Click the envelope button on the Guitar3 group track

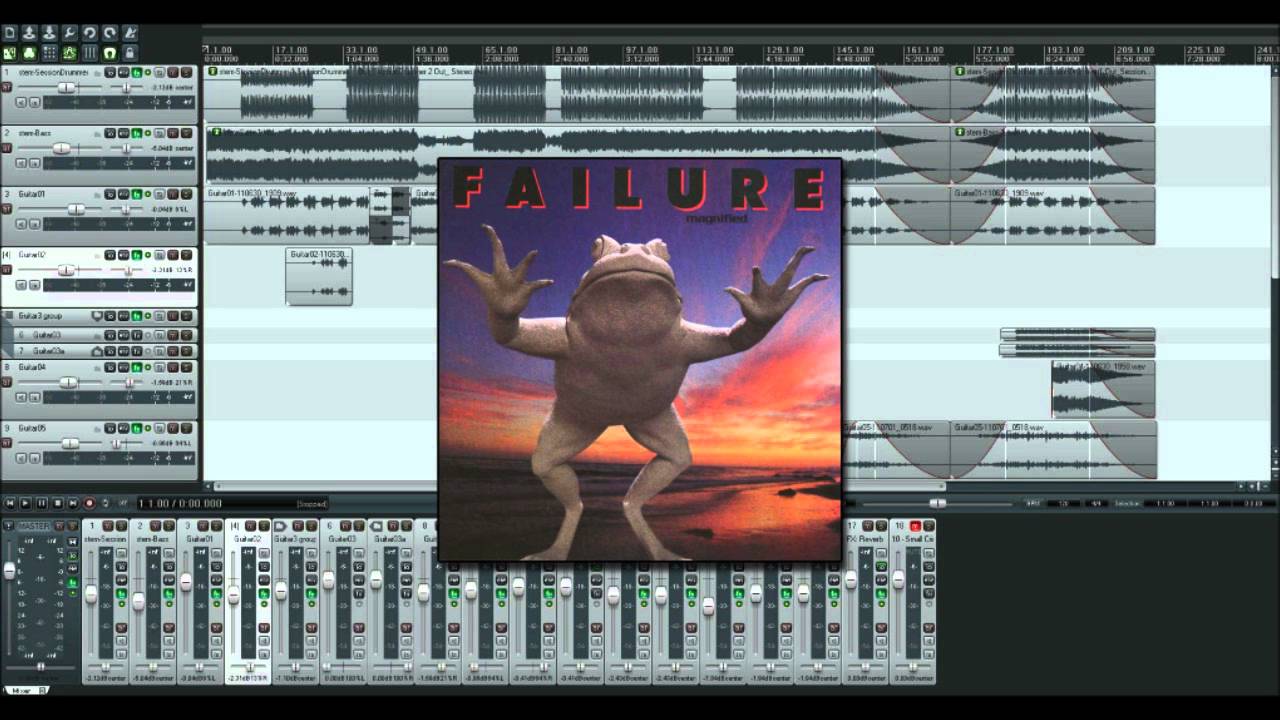[124, 316]
